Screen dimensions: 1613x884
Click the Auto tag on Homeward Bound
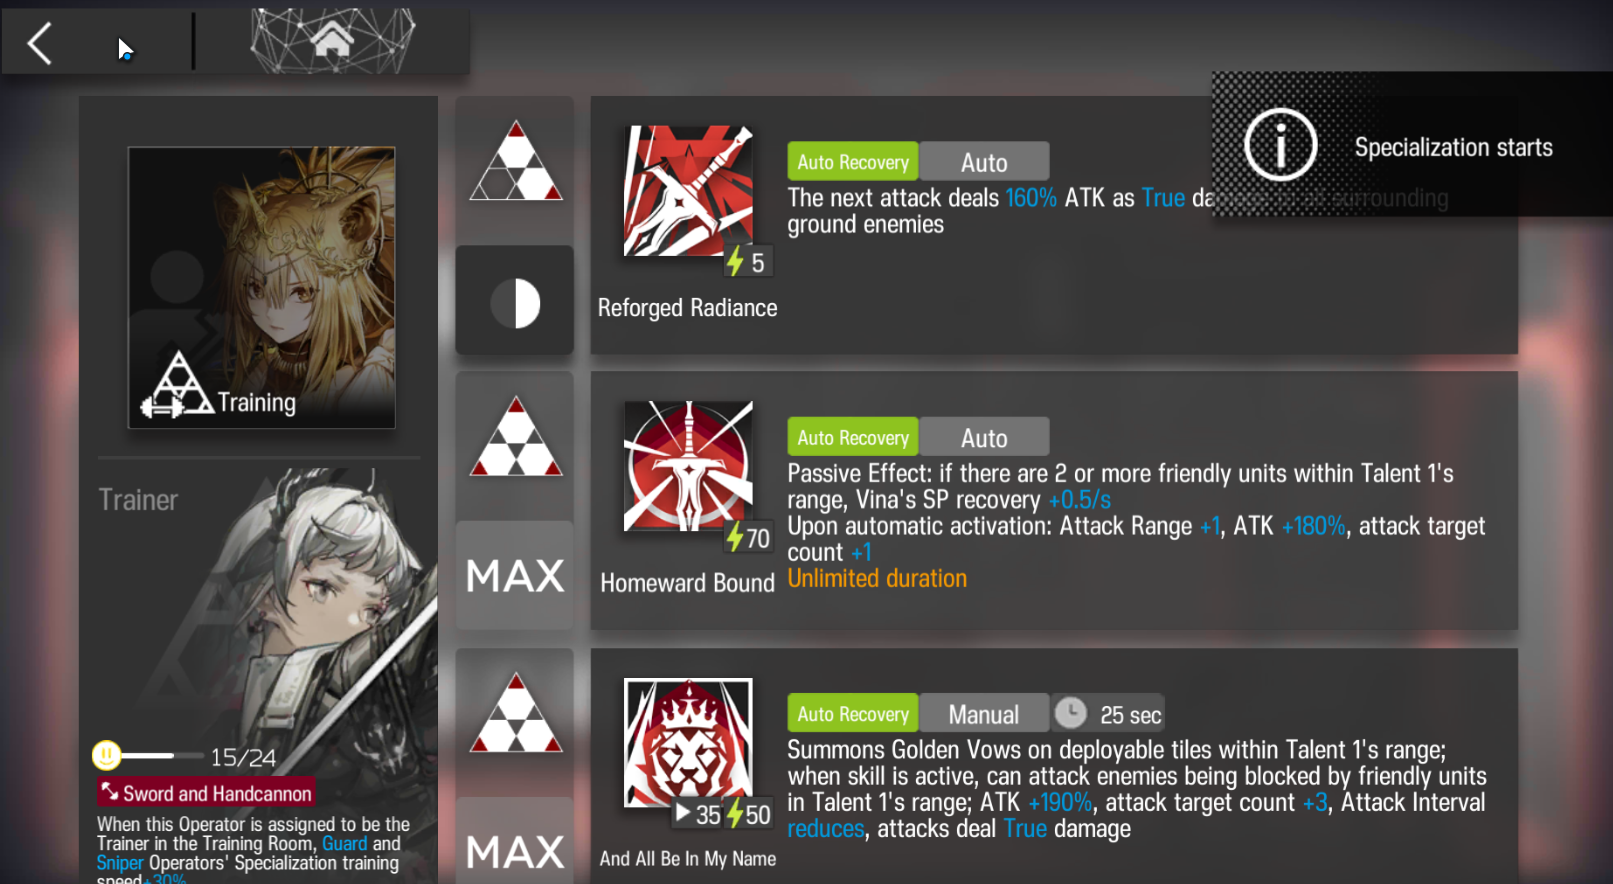tap(984, 438)
